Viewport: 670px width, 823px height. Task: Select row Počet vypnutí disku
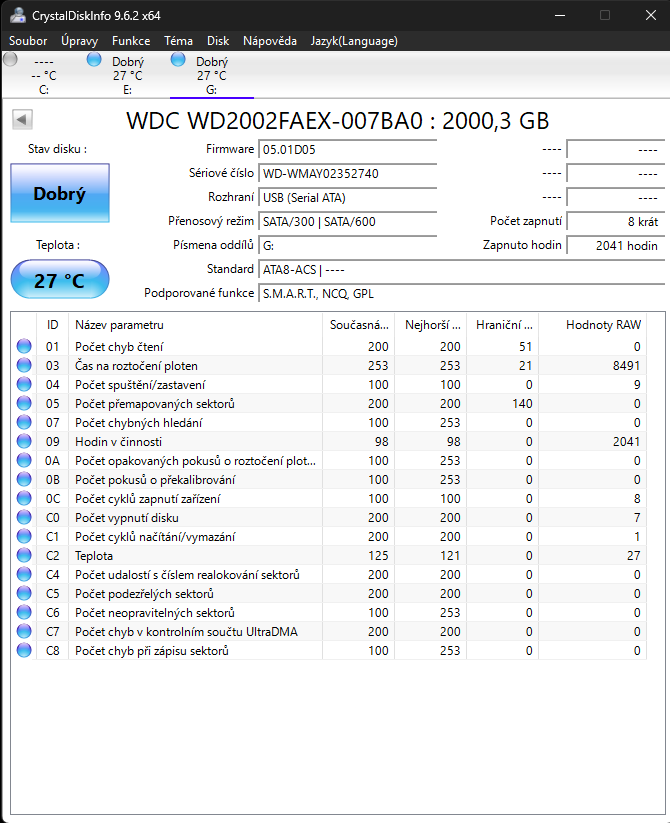(329, 518)
